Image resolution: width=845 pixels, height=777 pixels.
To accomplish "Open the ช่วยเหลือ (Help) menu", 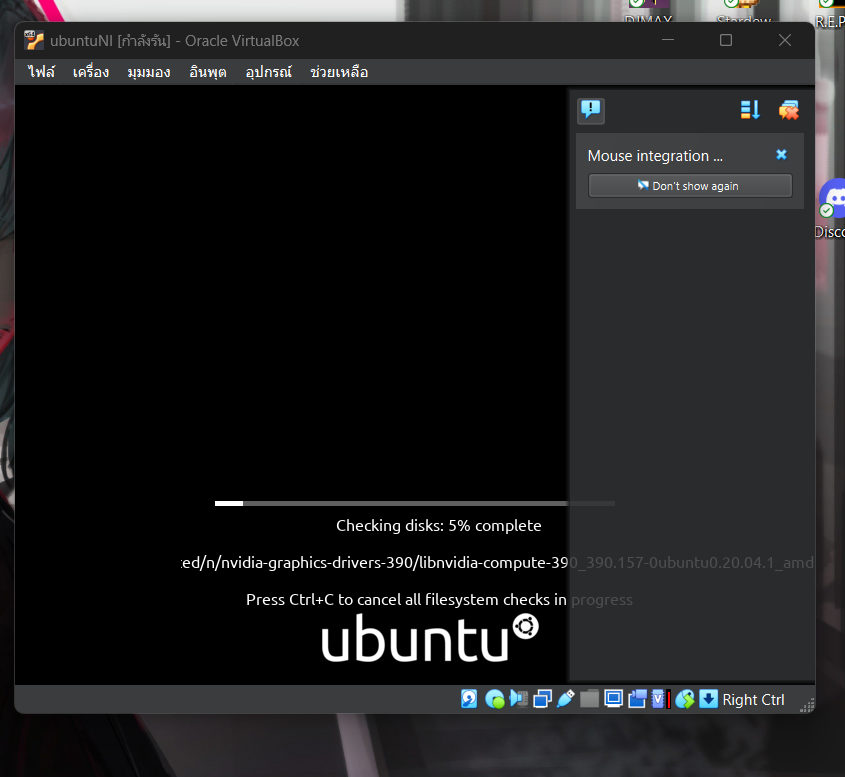I will 339,72.
